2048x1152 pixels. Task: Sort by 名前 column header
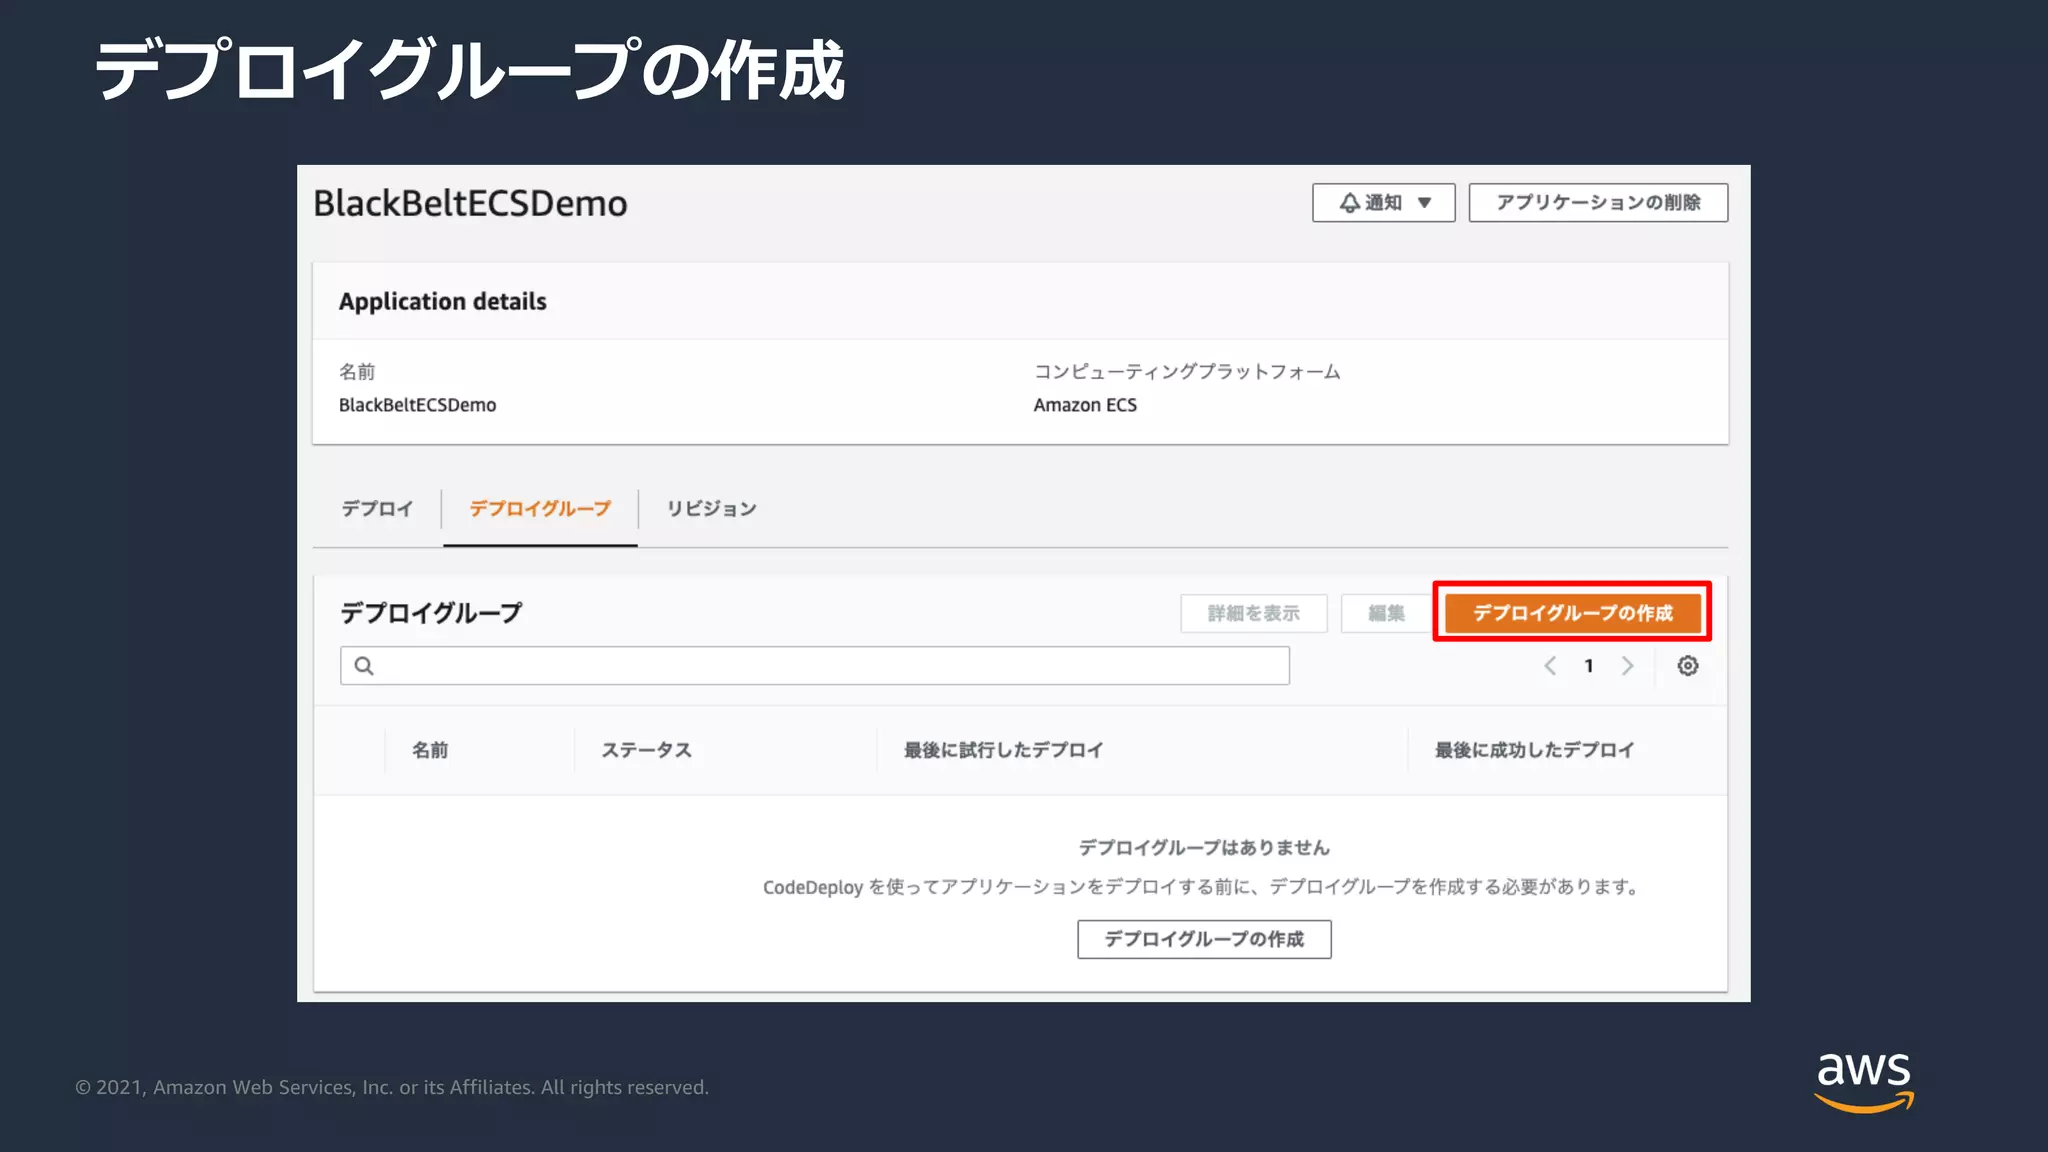430,750
